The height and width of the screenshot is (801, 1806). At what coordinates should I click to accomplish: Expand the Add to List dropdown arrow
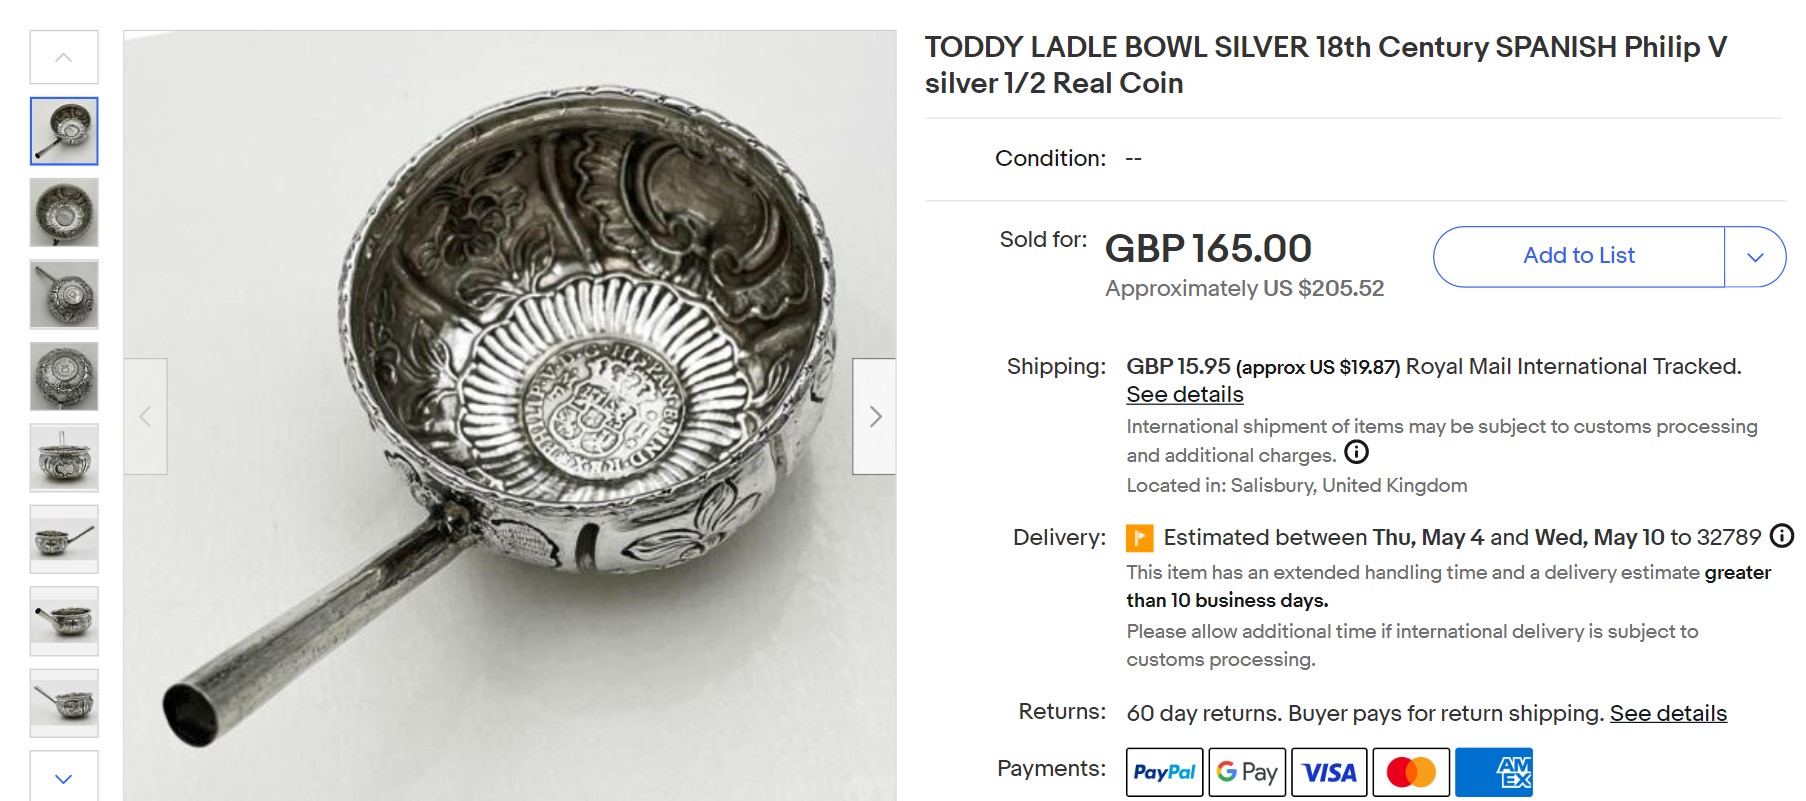tap(1756, 256)
